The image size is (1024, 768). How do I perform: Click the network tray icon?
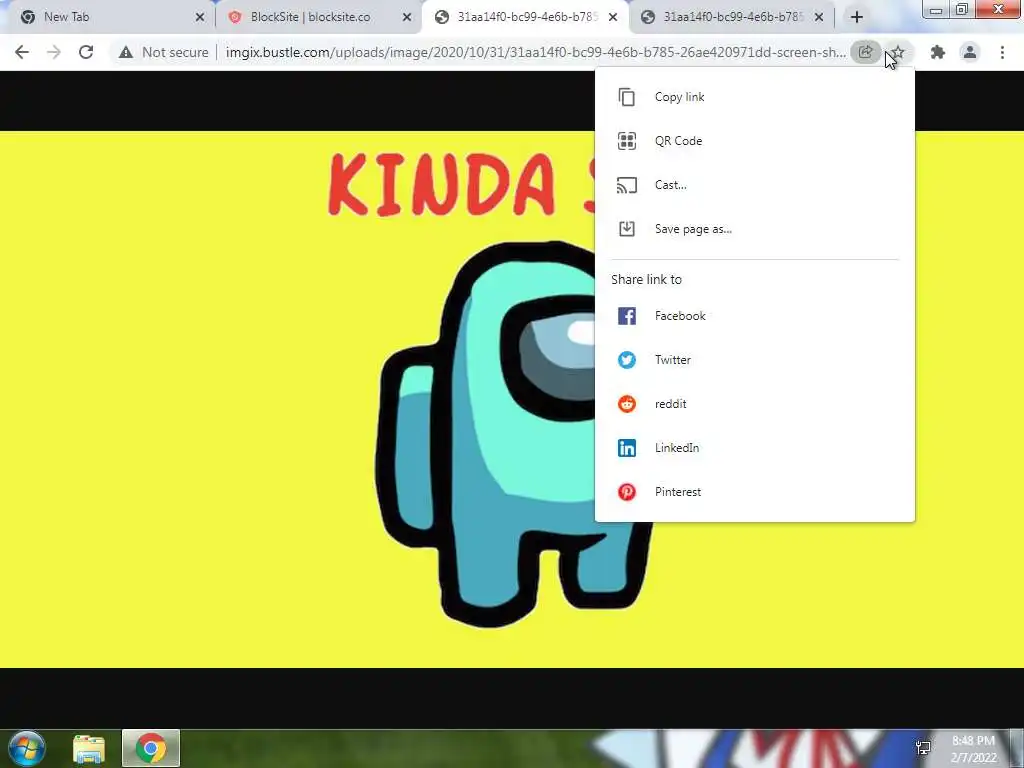pyautogui.click(x=923, y=748)
